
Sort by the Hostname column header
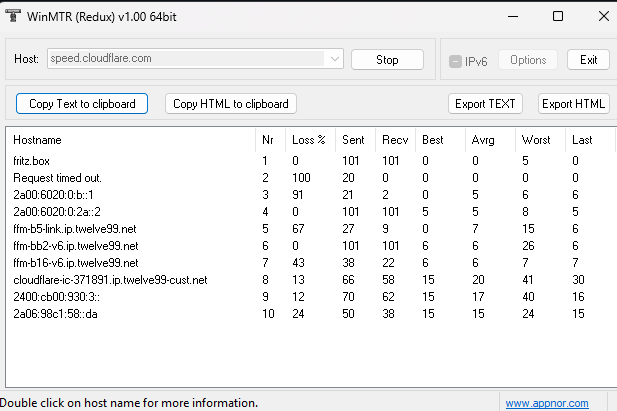coord(131,140)
